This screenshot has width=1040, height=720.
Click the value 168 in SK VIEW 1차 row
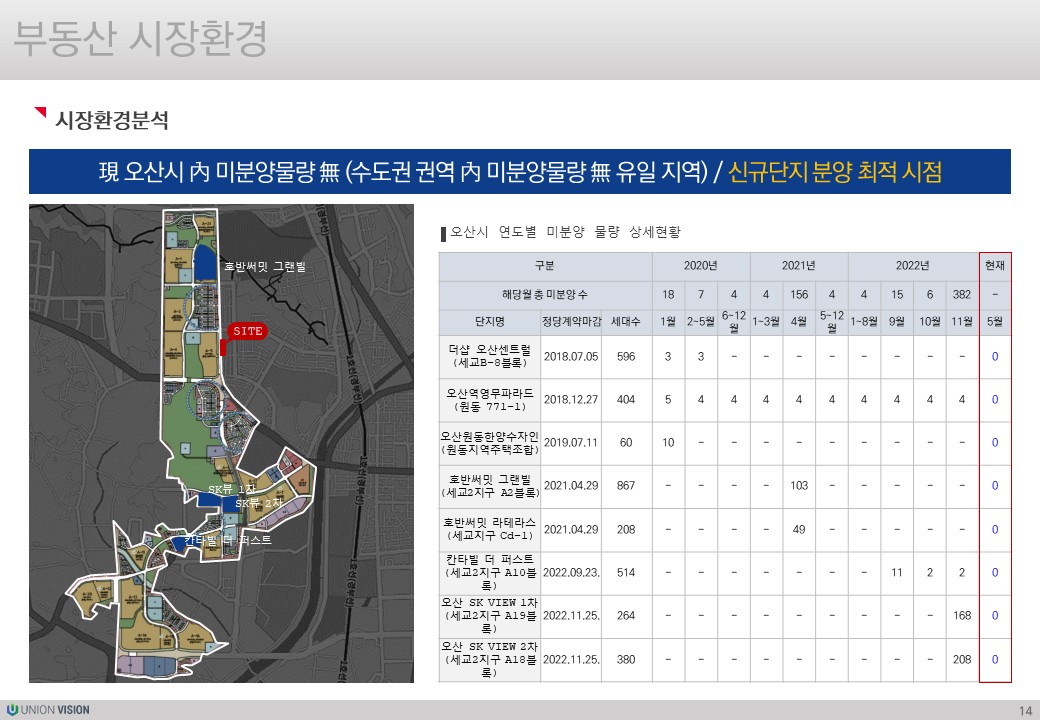pyautogui.click(x=962, y=616)
